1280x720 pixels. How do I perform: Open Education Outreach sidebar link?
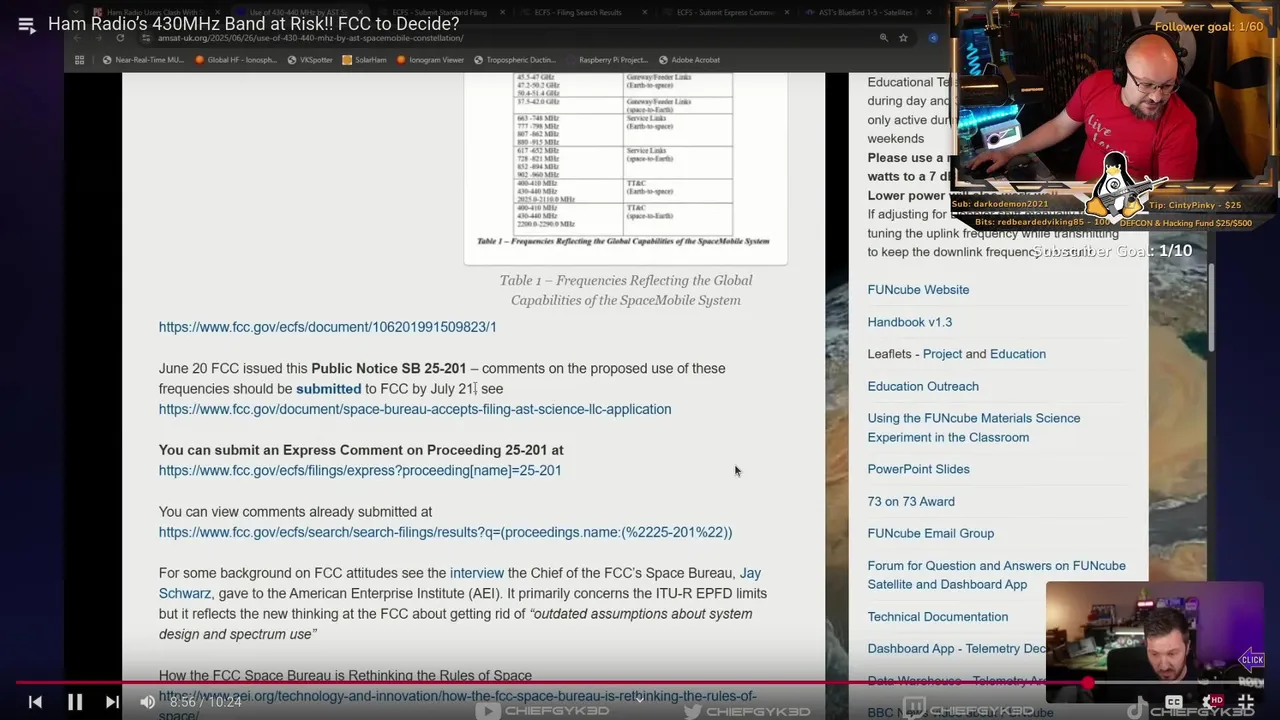pos(923,386)
